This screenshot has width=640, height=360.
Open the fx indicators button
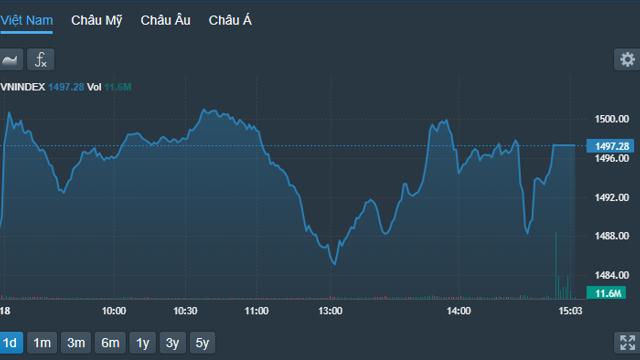(41, 60)
